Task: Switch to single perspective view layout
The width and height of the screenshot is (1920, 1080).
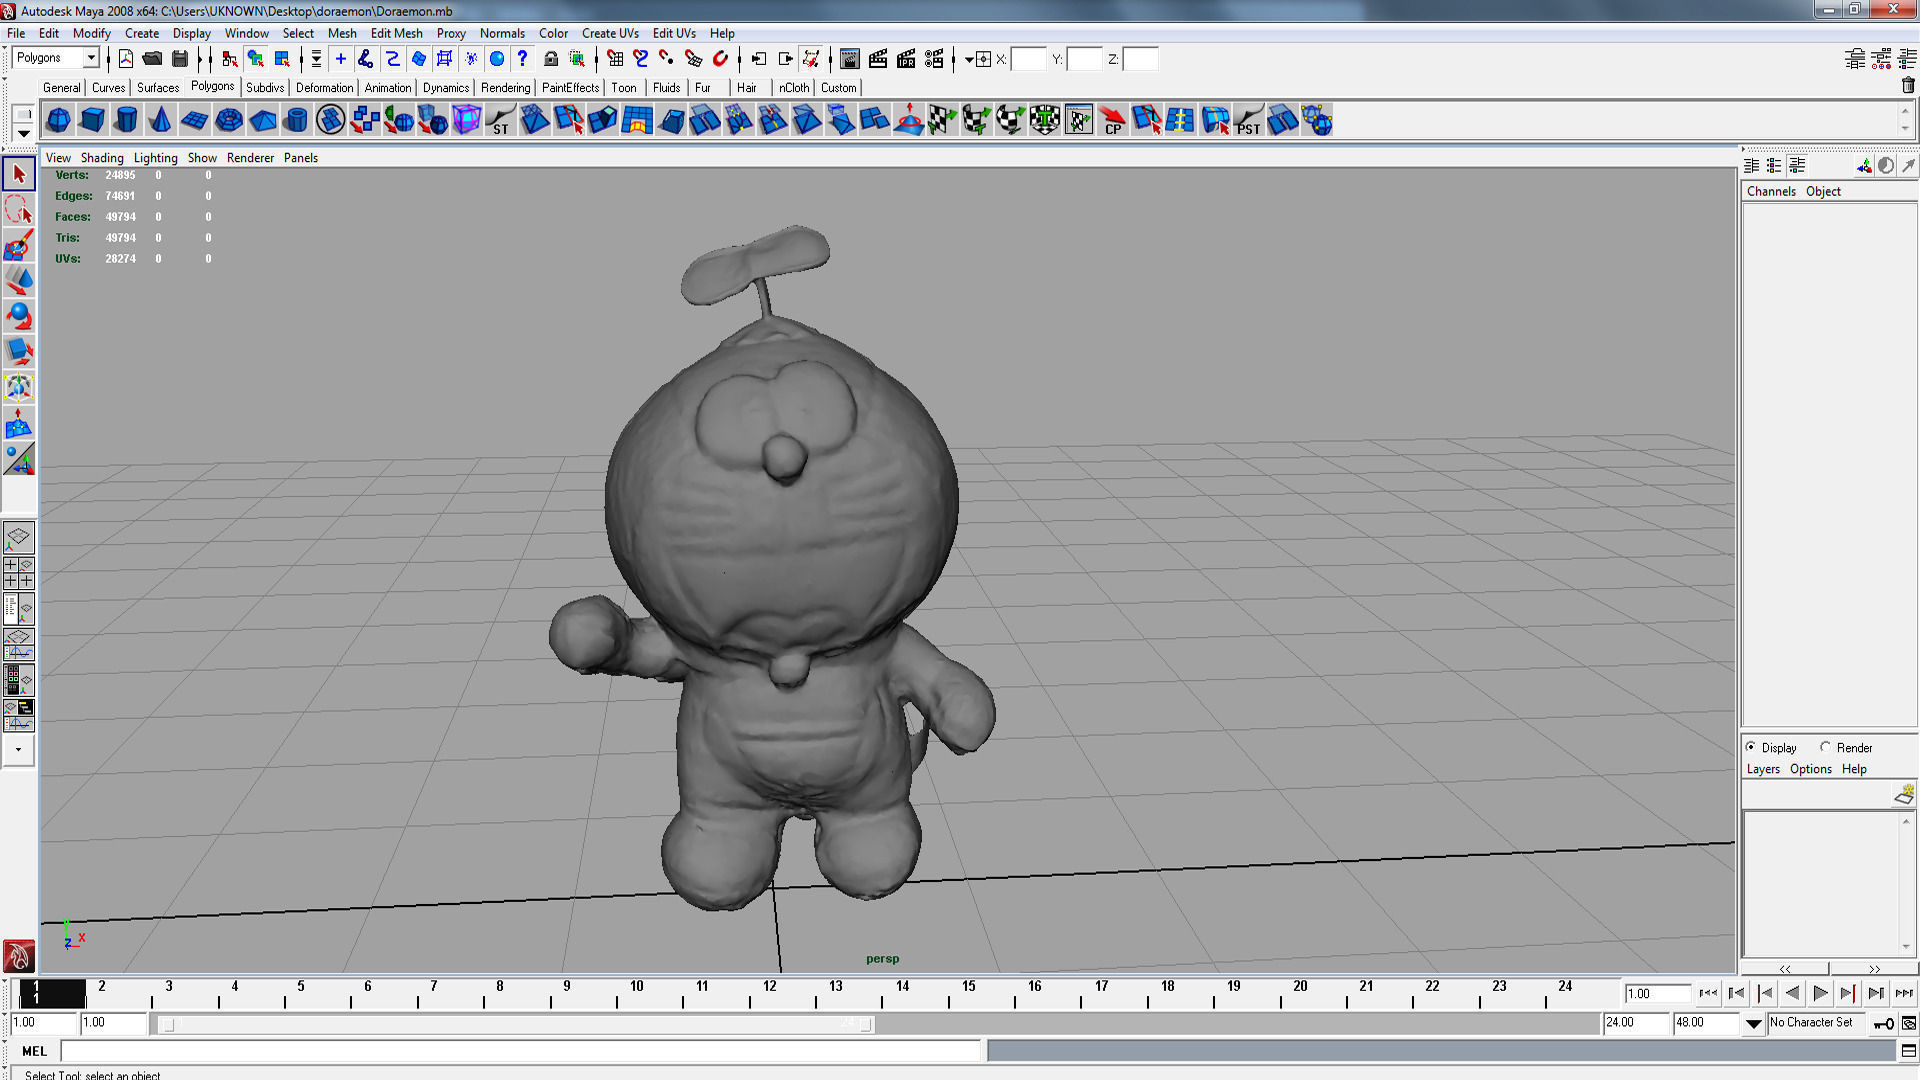Action: (18, 538)
